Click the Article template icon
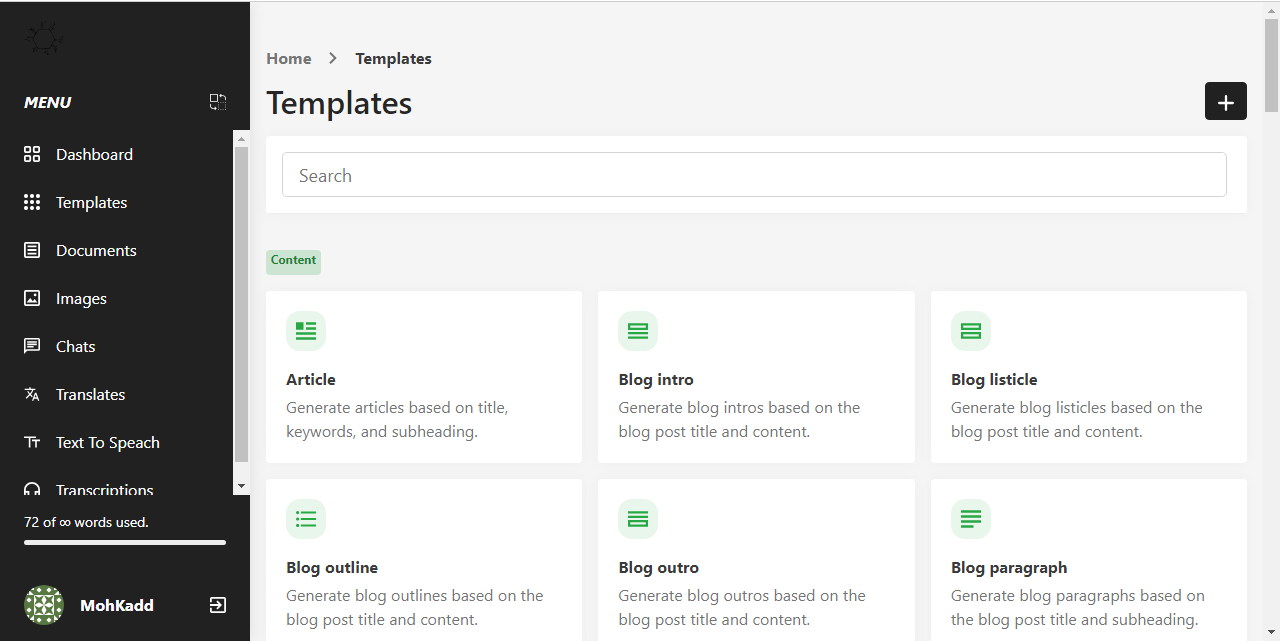 (306, 331)
